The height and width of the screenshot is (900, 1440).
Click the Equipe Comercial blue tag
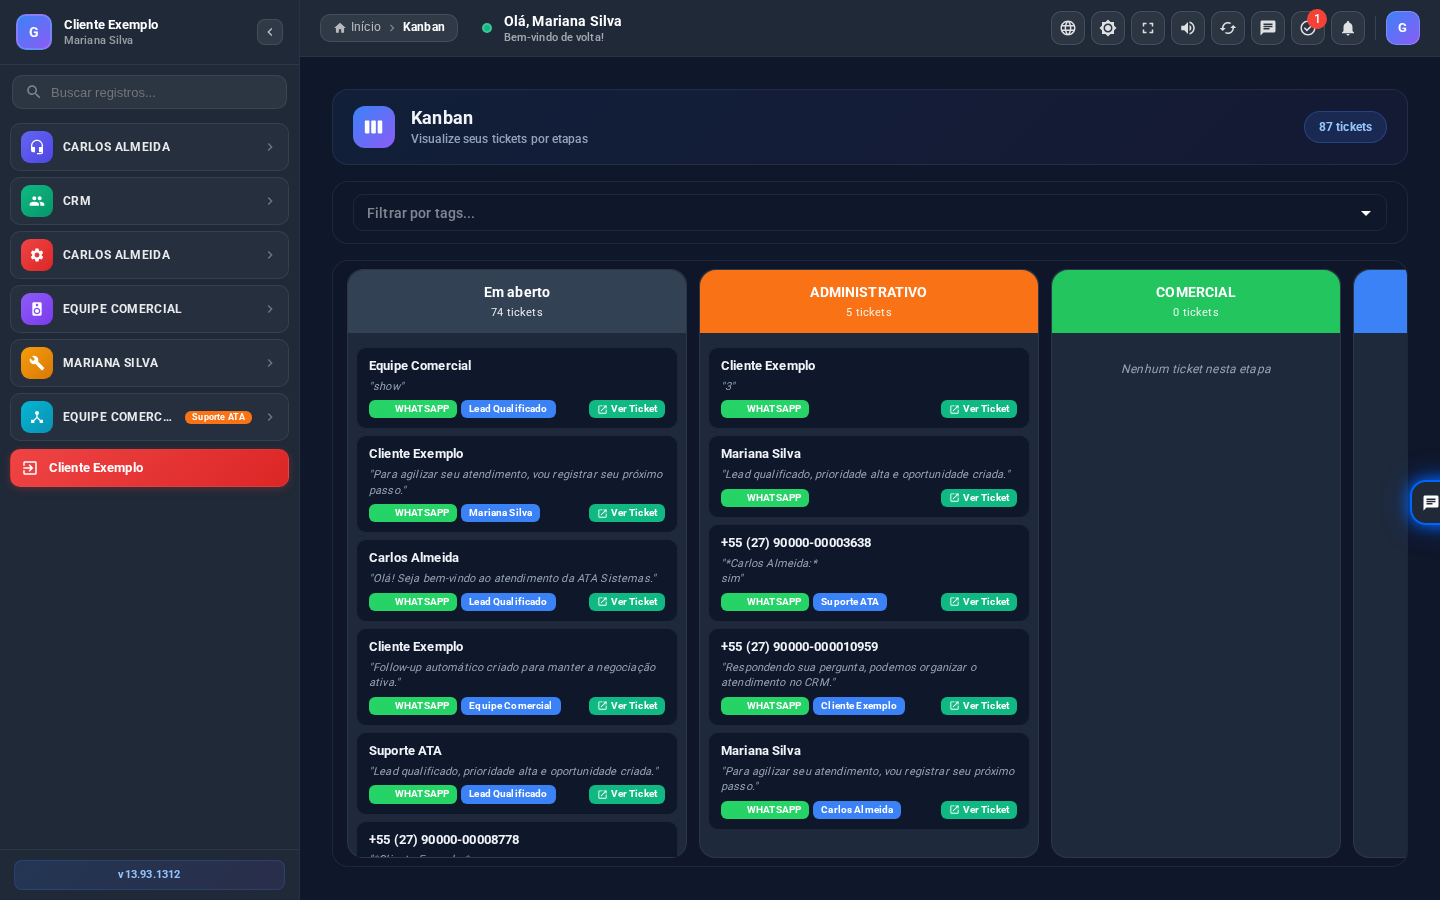click(510, 706)
